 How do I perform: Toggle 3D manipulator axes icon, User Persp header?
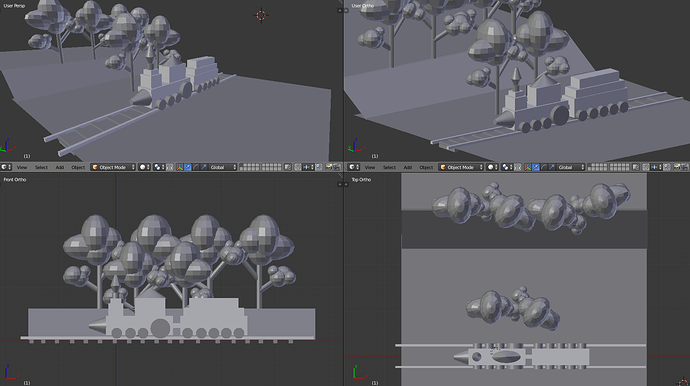(180, 167)
